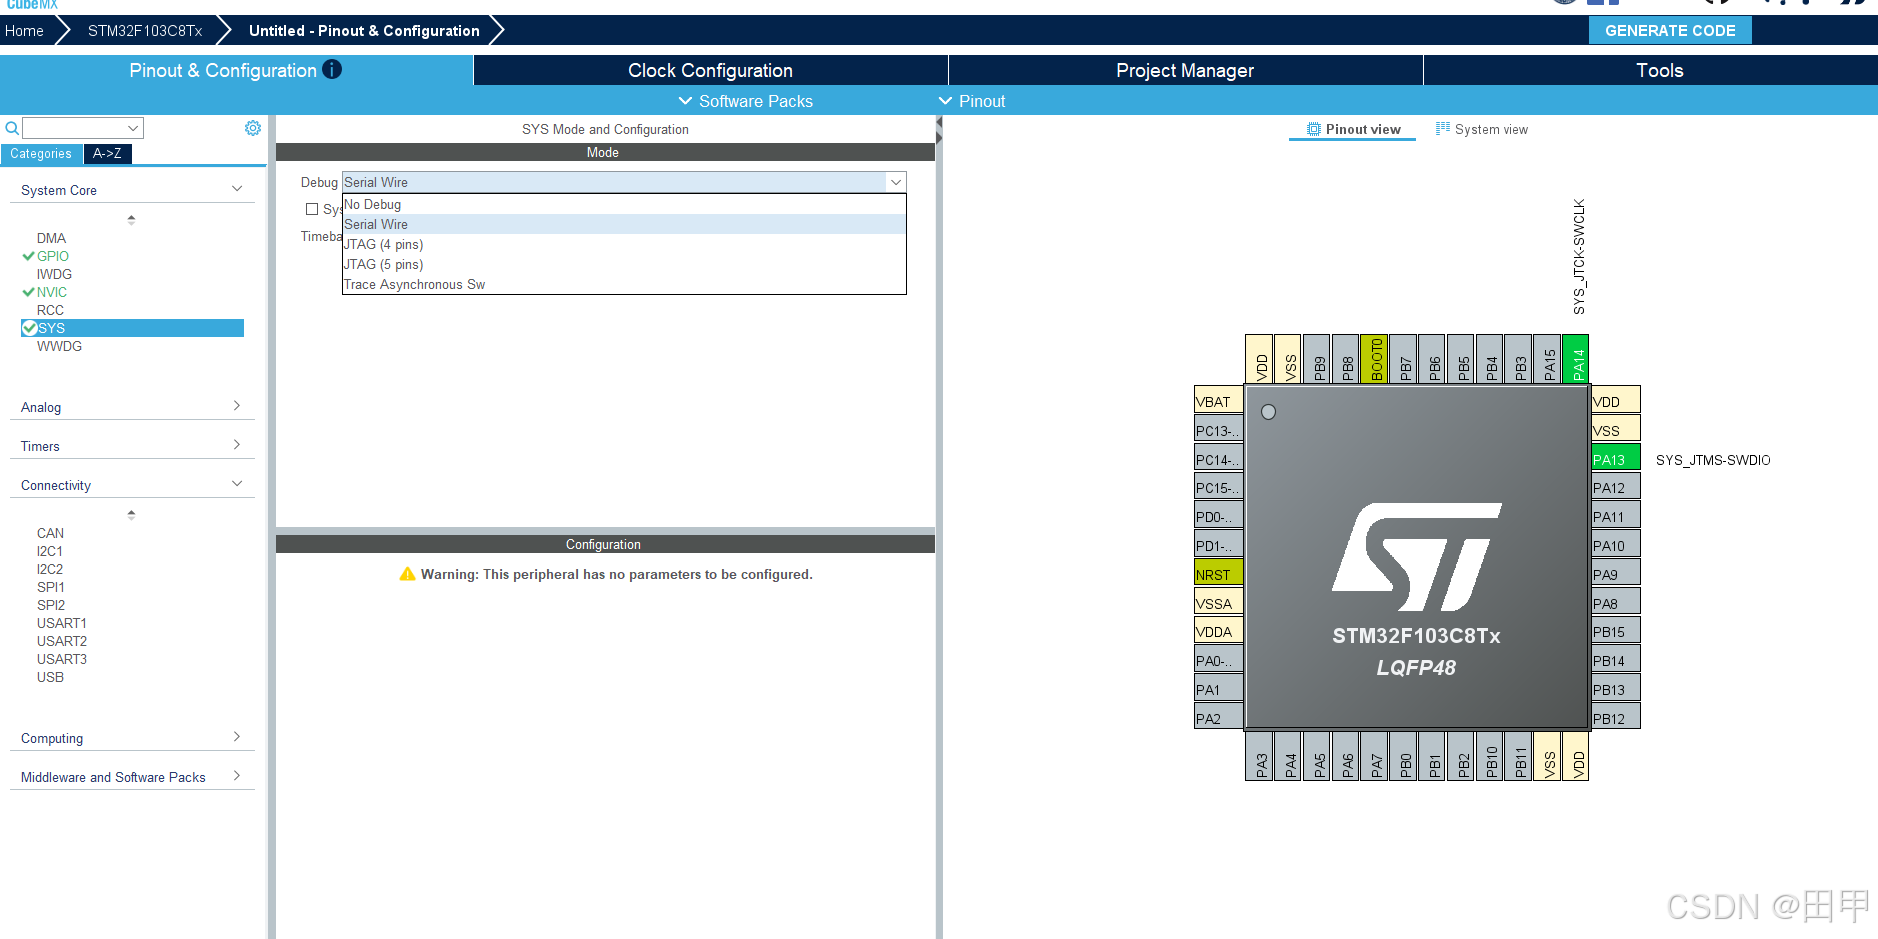This screenshot has width=1878, height=939.
Task: Select DMA under System Core
Action: (51, 238)
